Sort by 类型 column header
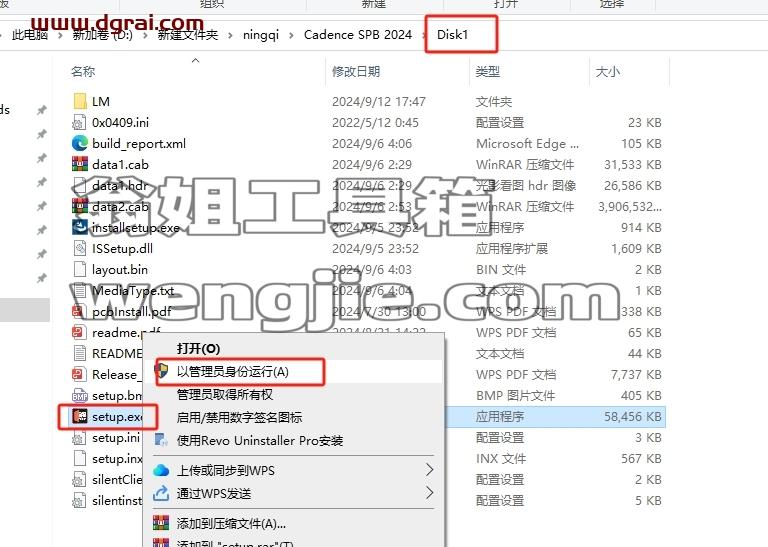Viewport: 768px width, 547px height. click(x=487, y=71)
